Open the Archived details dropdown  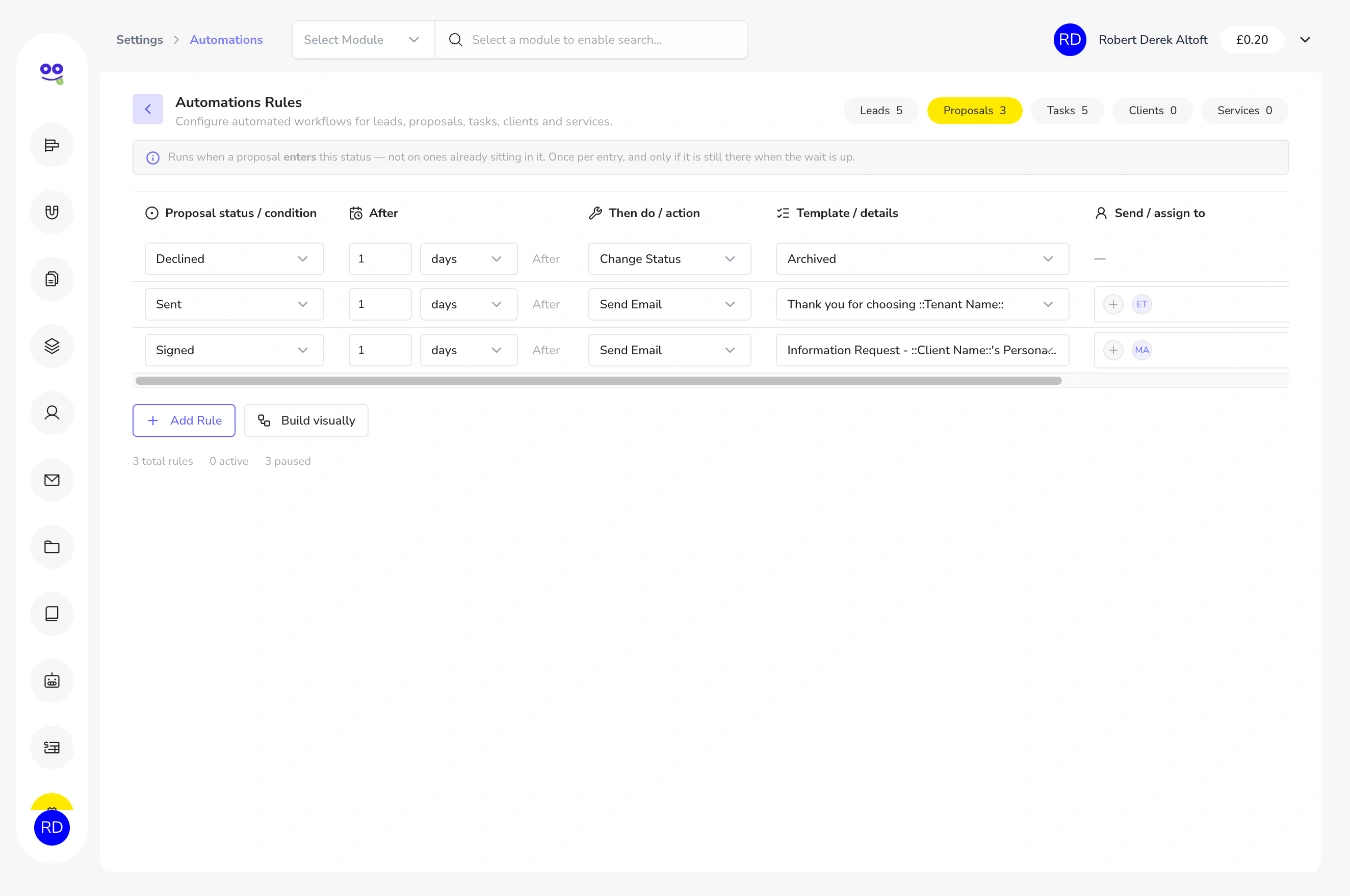point(922,259)
